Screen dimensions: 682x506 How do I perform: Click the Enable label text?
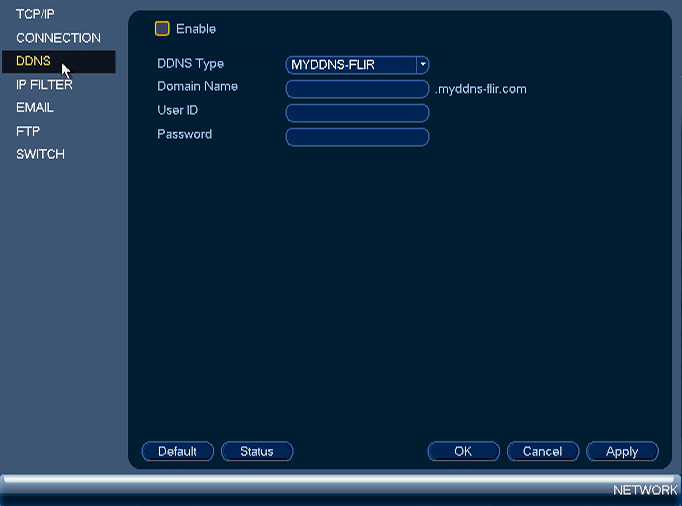(196, 29)
